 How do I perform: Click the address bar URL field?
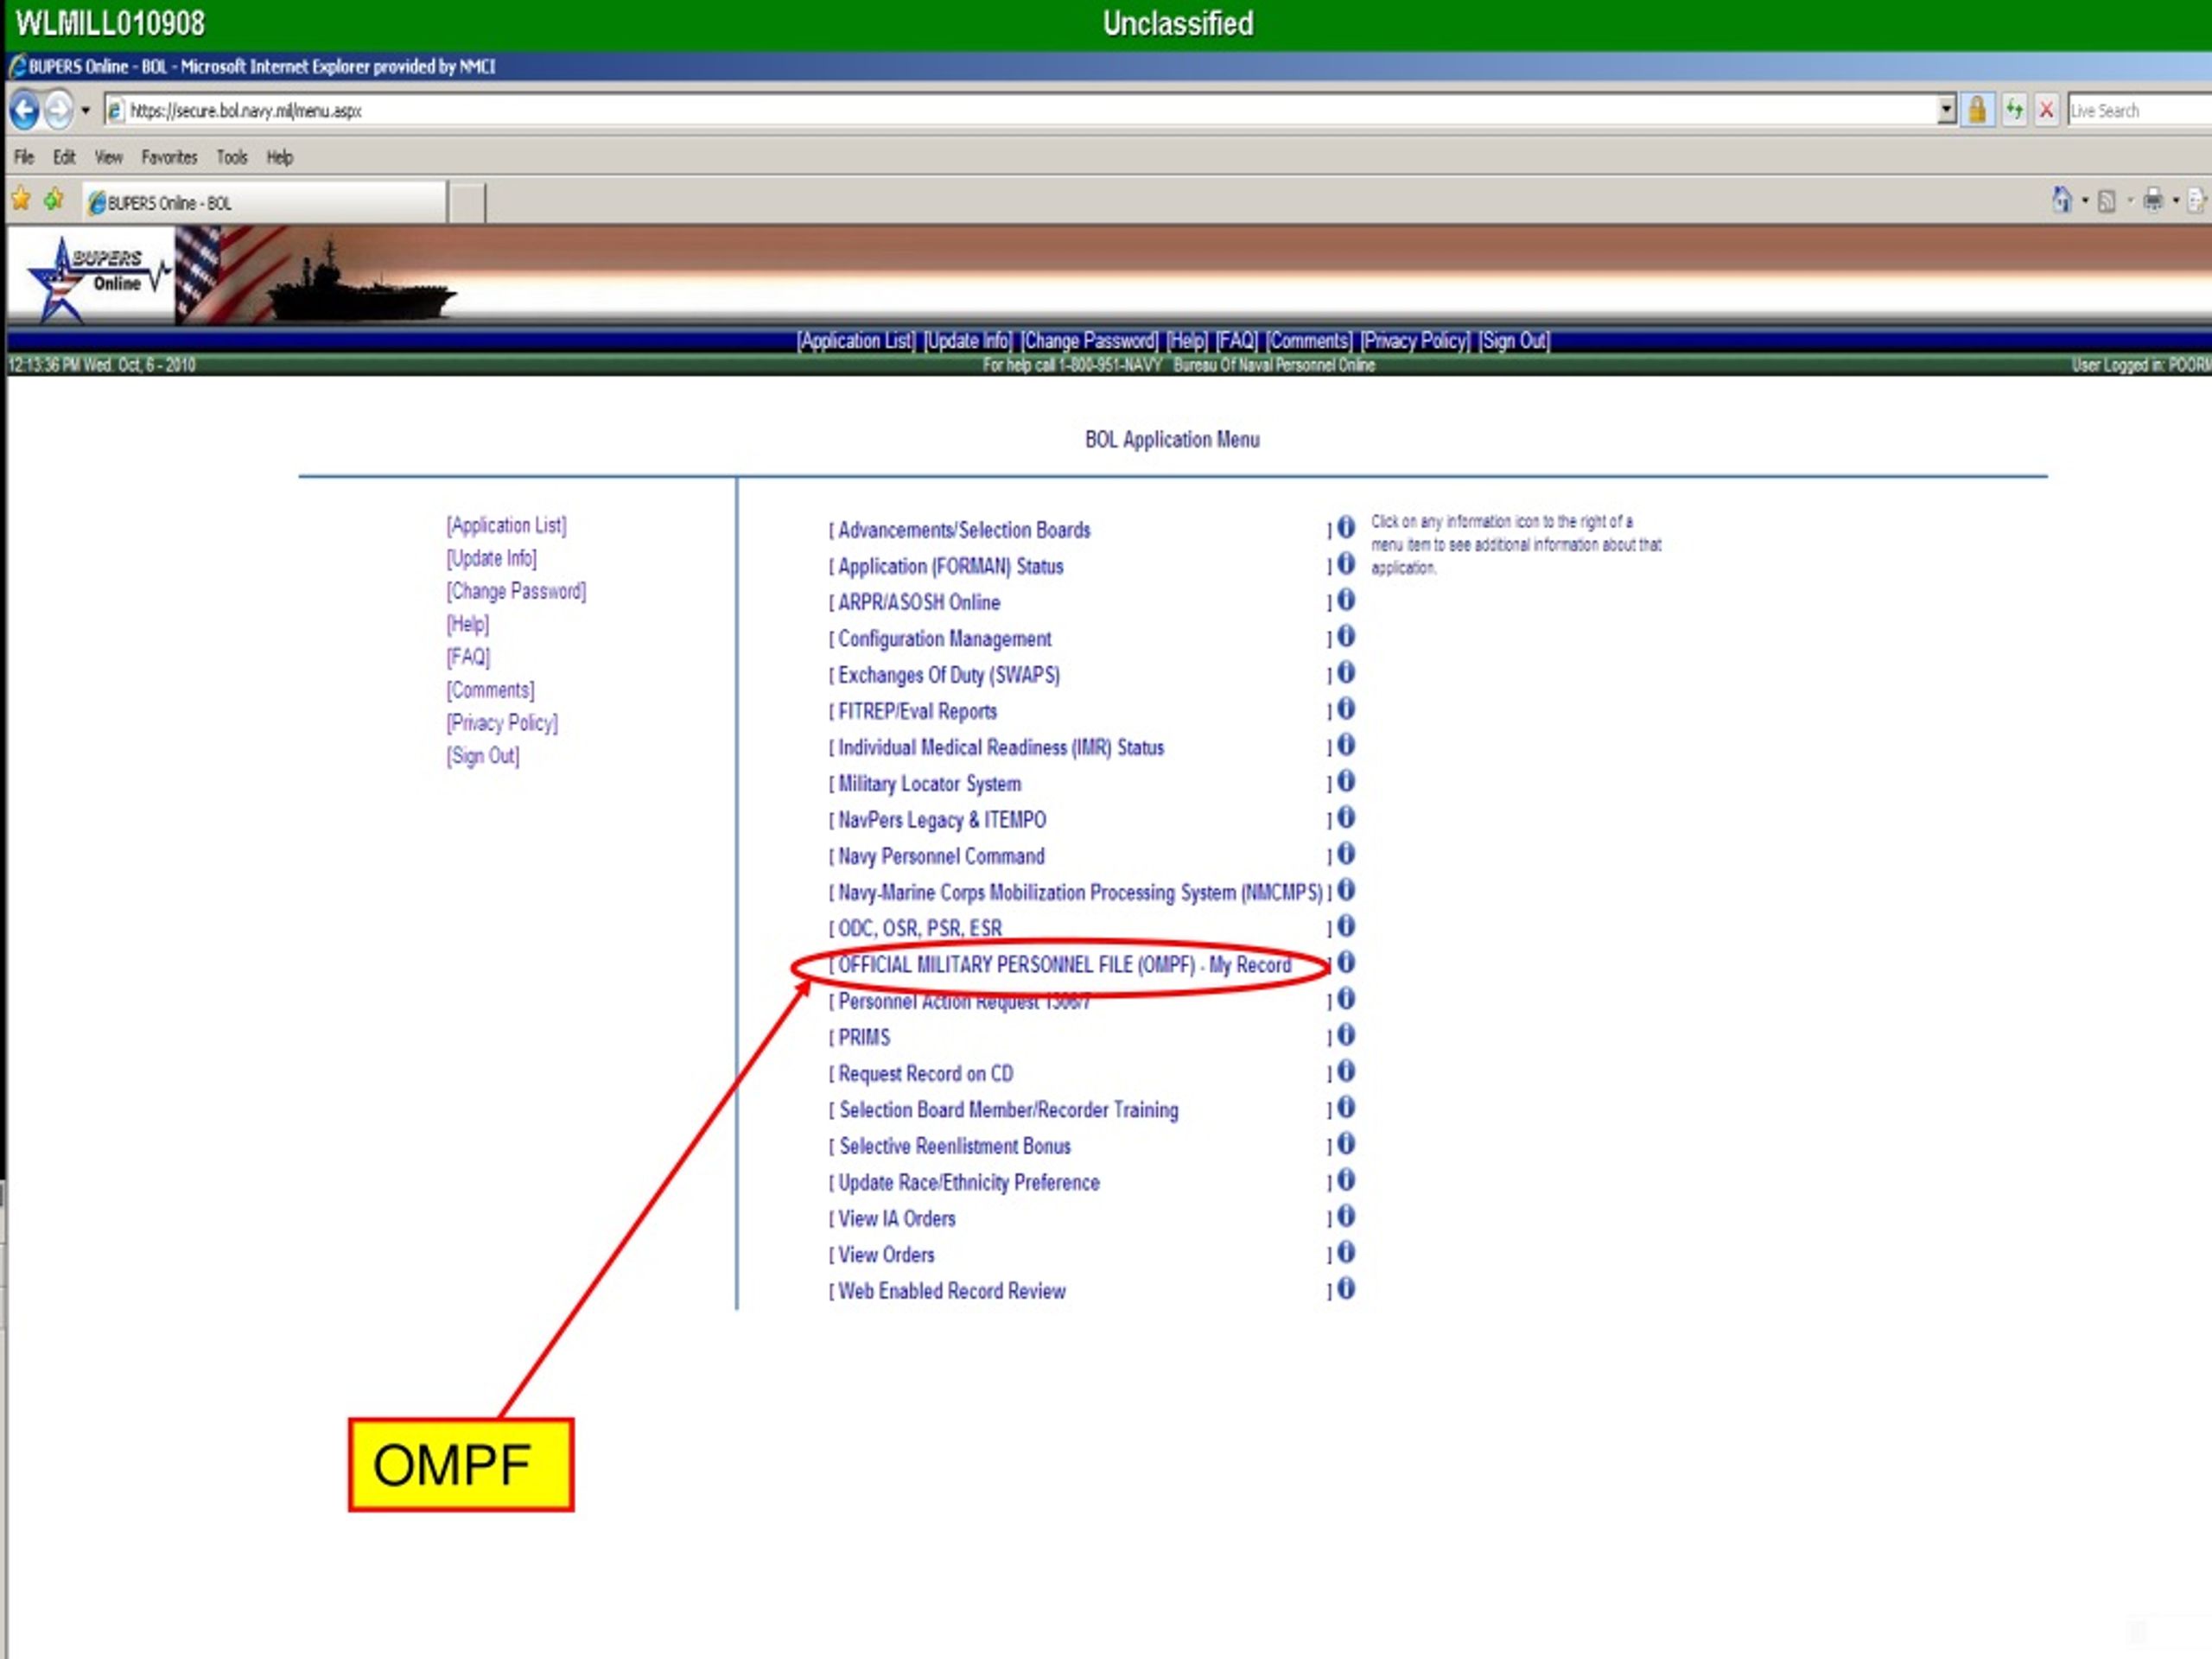click(x=1020, y=111)
